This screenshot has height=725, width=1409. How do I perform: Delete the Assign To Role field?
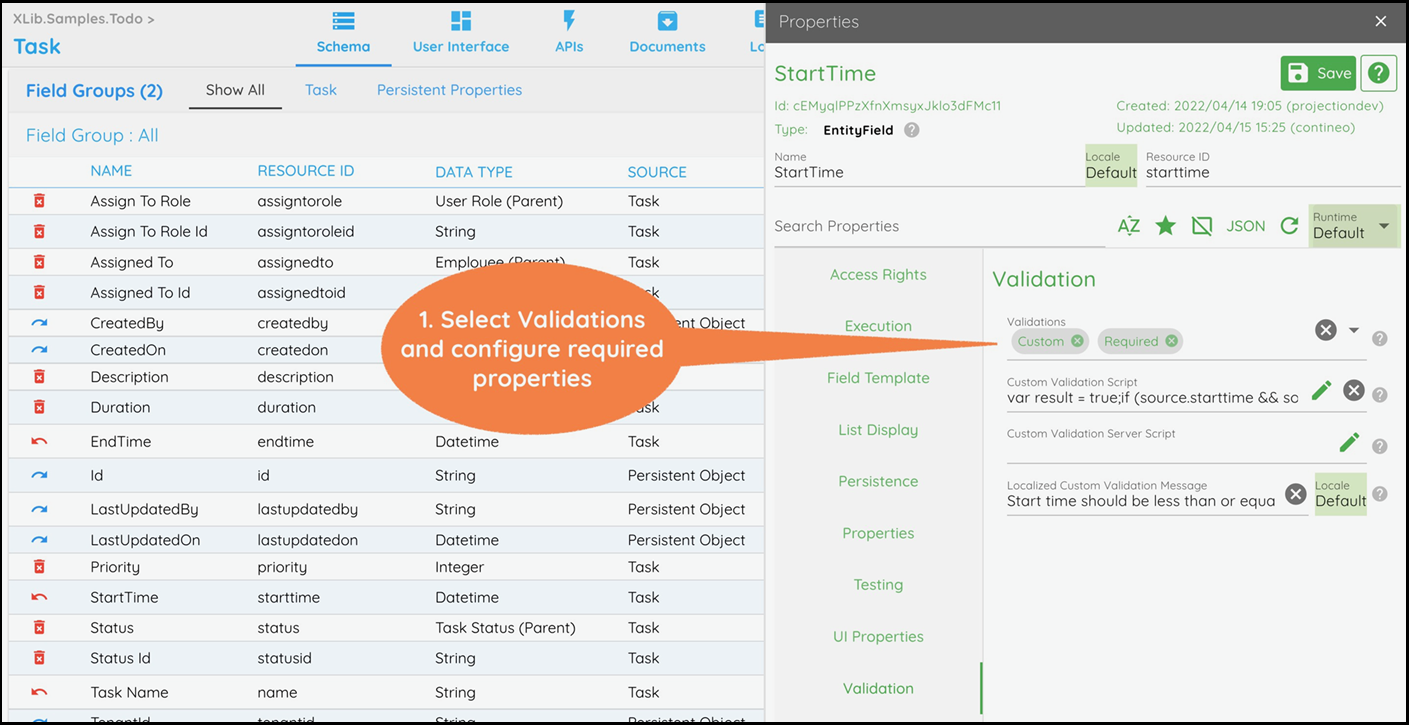[x=40, y=201]
